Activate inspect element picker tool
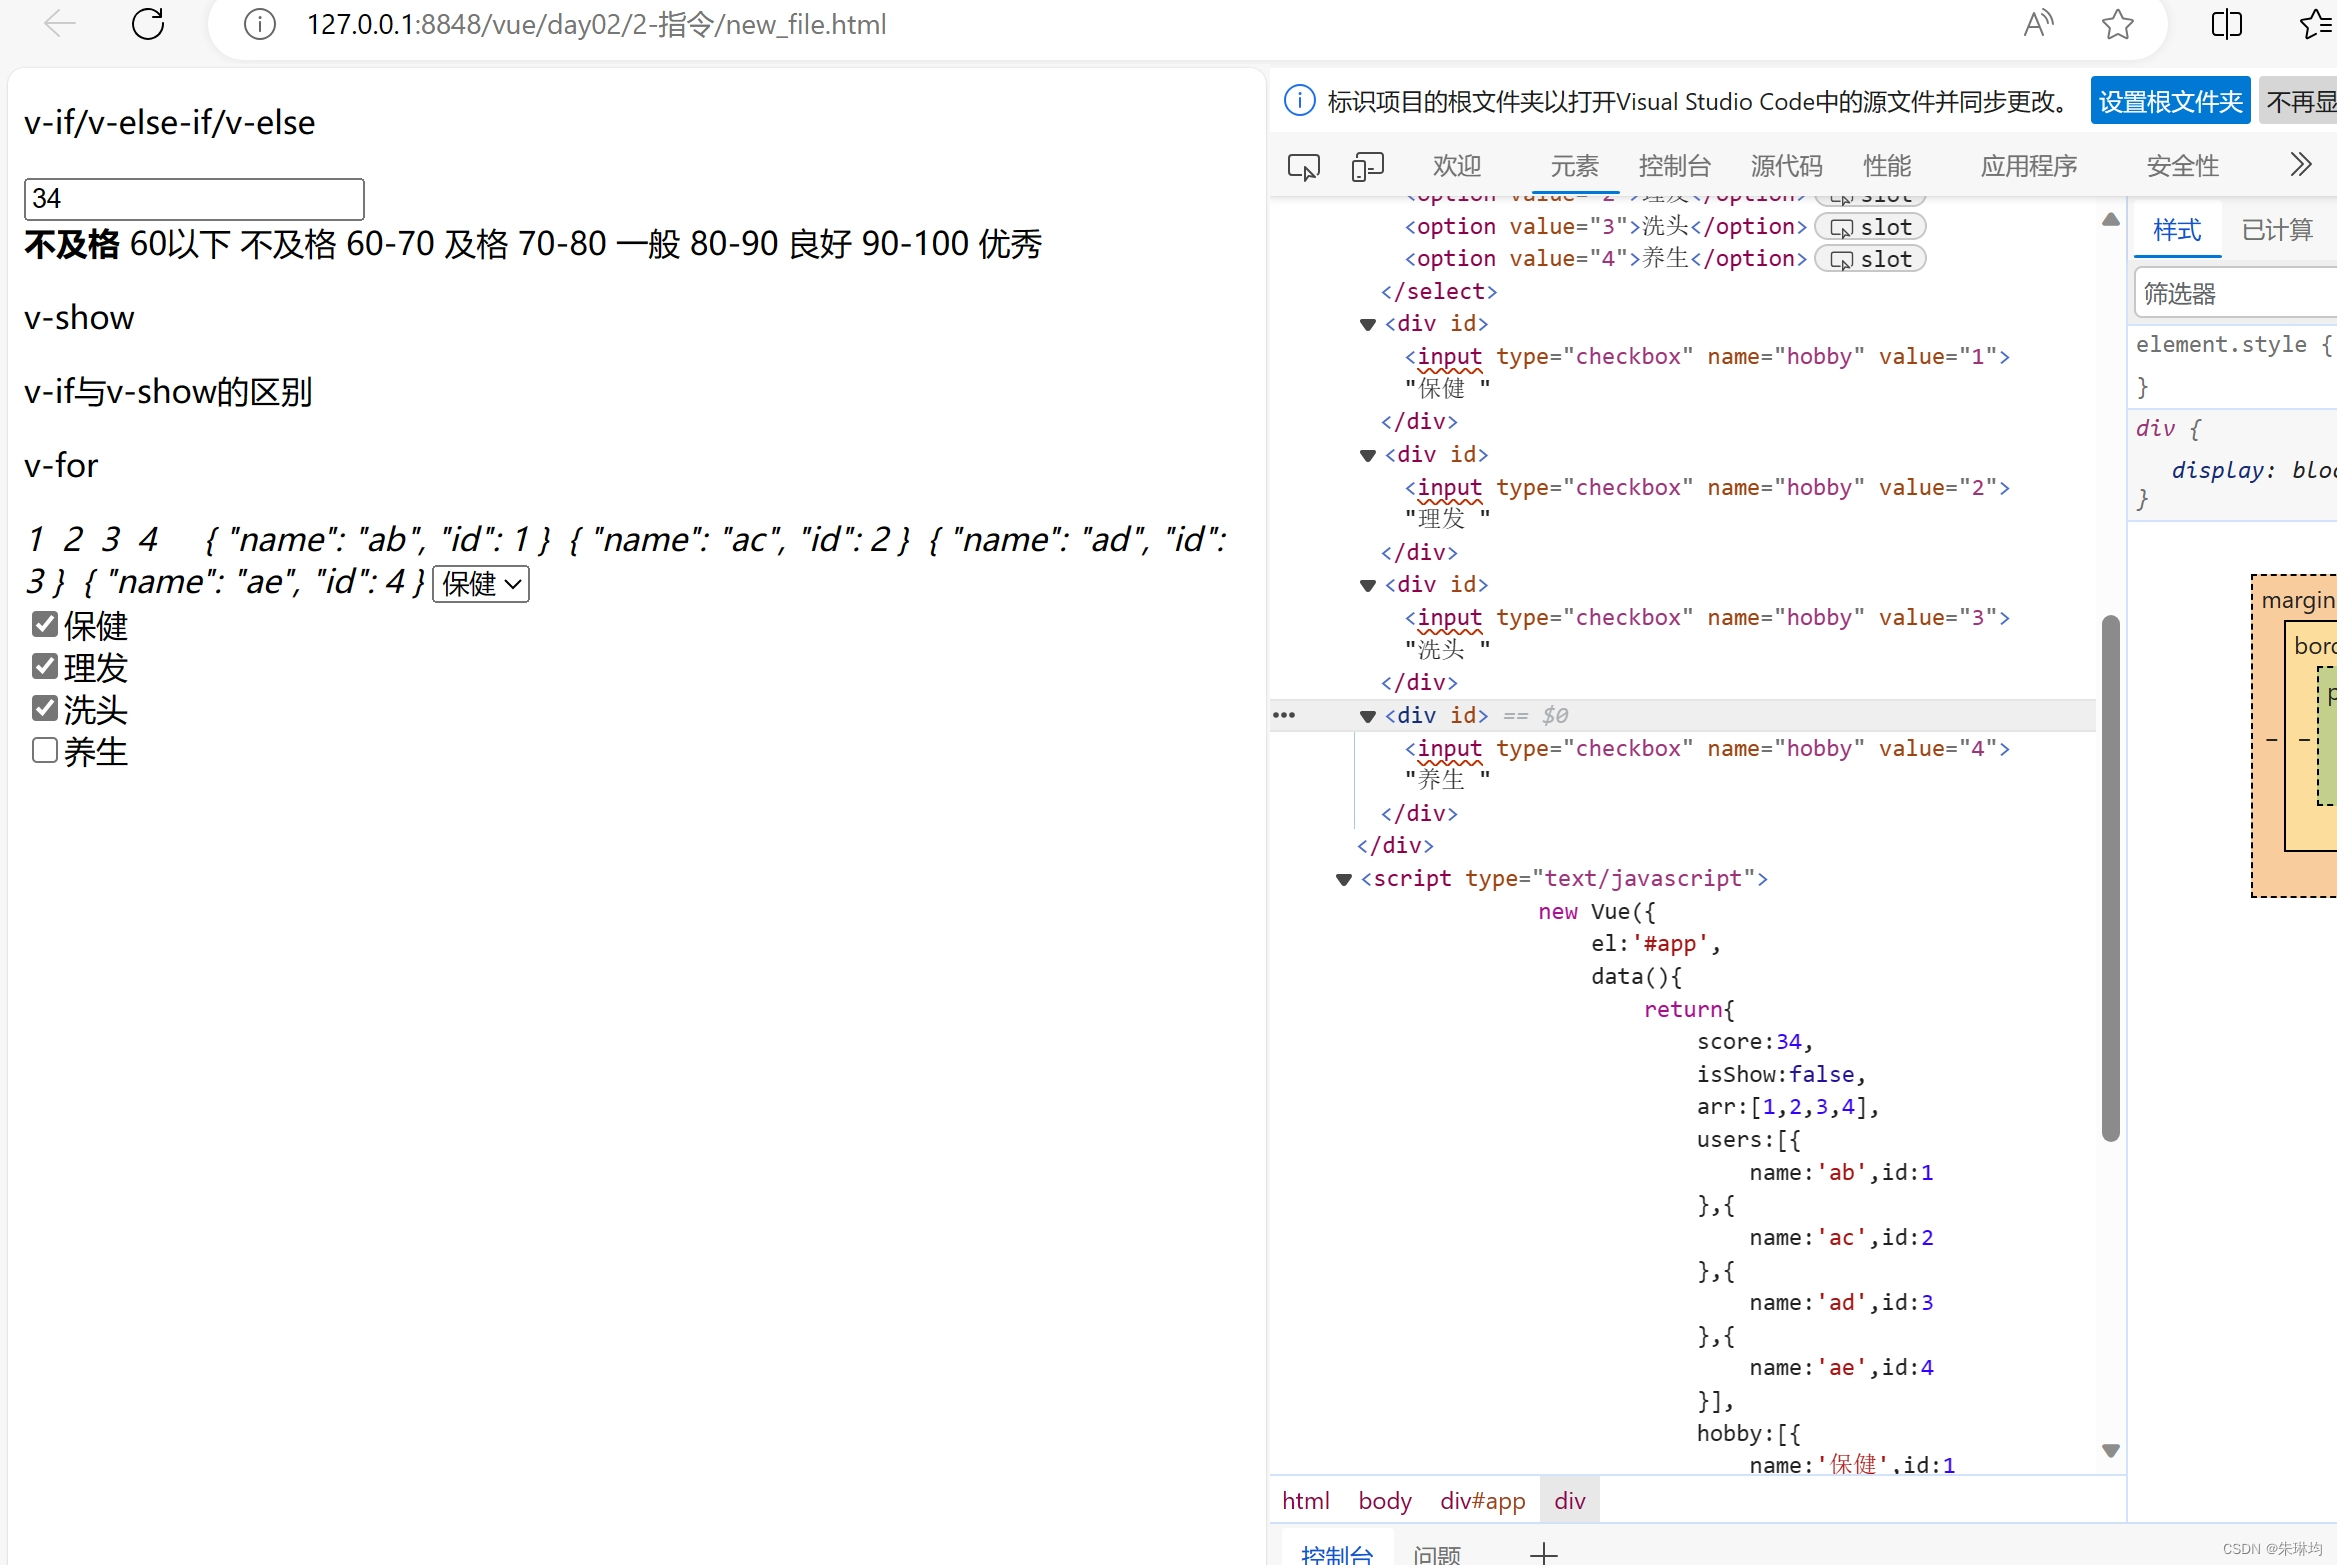This screenshot has width=2337, height=1565. click(x=1303, y=166)
